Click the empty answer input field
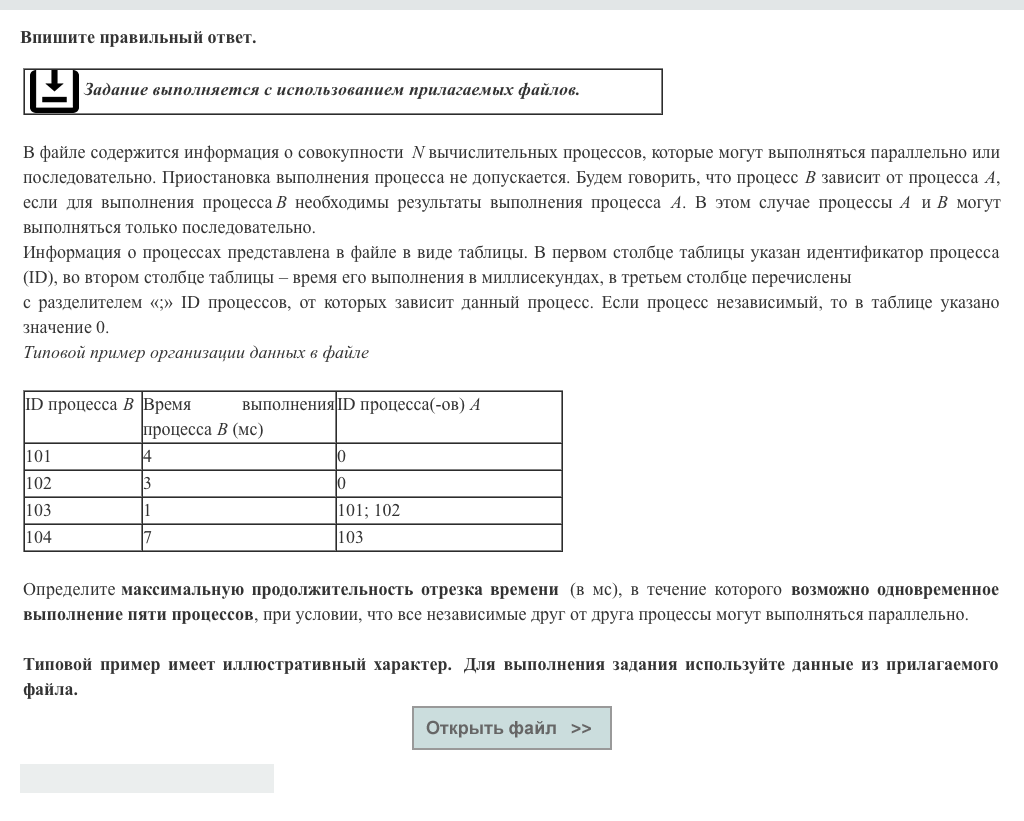Image resolution: width=1024 pixels, height=821 pixels. point(147,778)
